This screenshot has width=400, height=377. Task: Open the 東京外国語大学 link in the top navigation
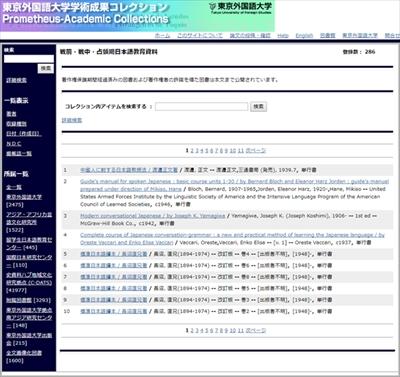coord(360,35)
